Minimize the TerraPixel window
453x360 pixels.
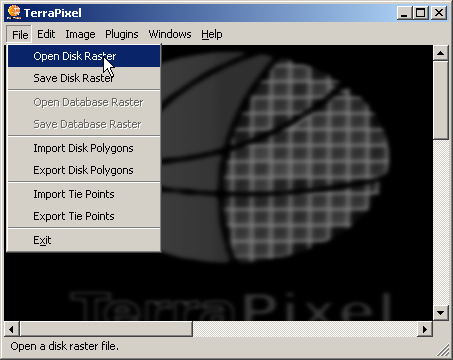pos(405,13)
